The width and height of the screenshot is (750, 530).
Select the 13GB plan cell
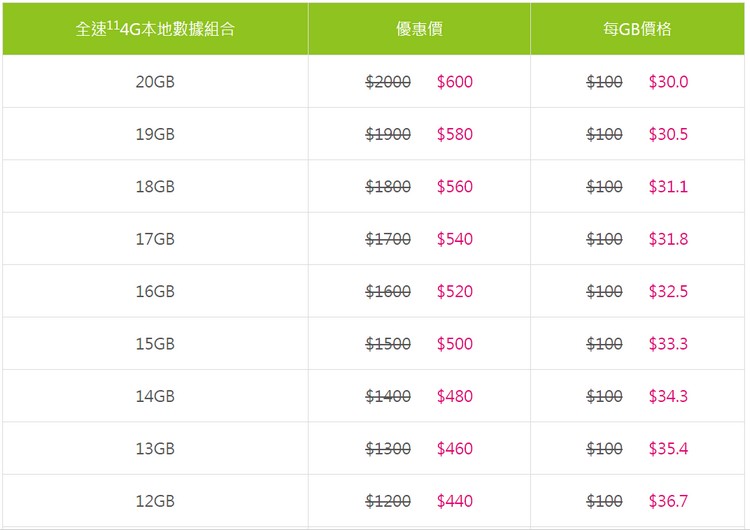[155, 449]
